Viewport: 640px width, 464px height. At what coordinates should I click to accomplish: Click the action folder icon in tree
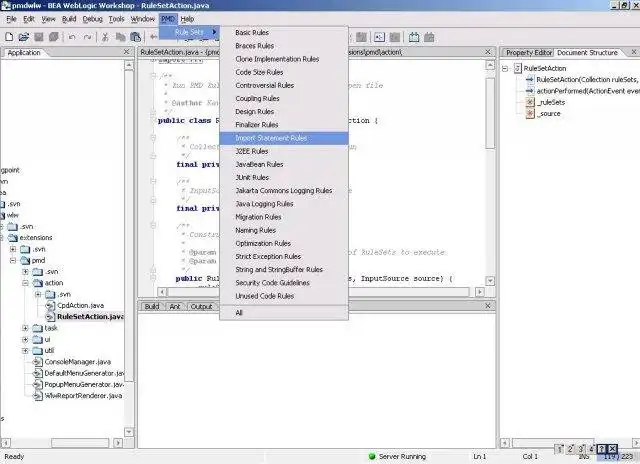pos(38,283)
